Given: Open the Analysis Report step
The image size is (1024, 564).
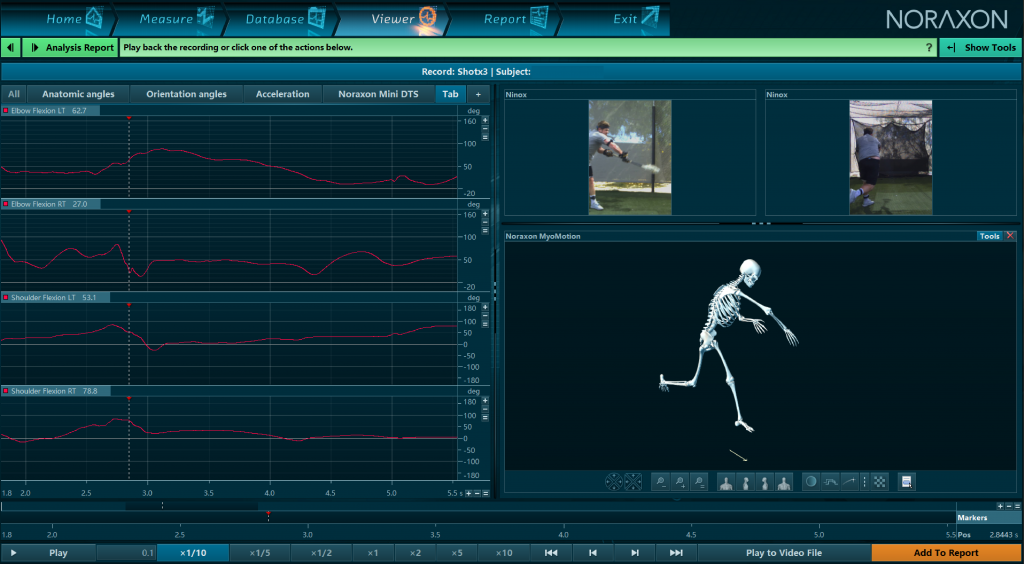Looking at the screenshot, I should coord(71,48).
